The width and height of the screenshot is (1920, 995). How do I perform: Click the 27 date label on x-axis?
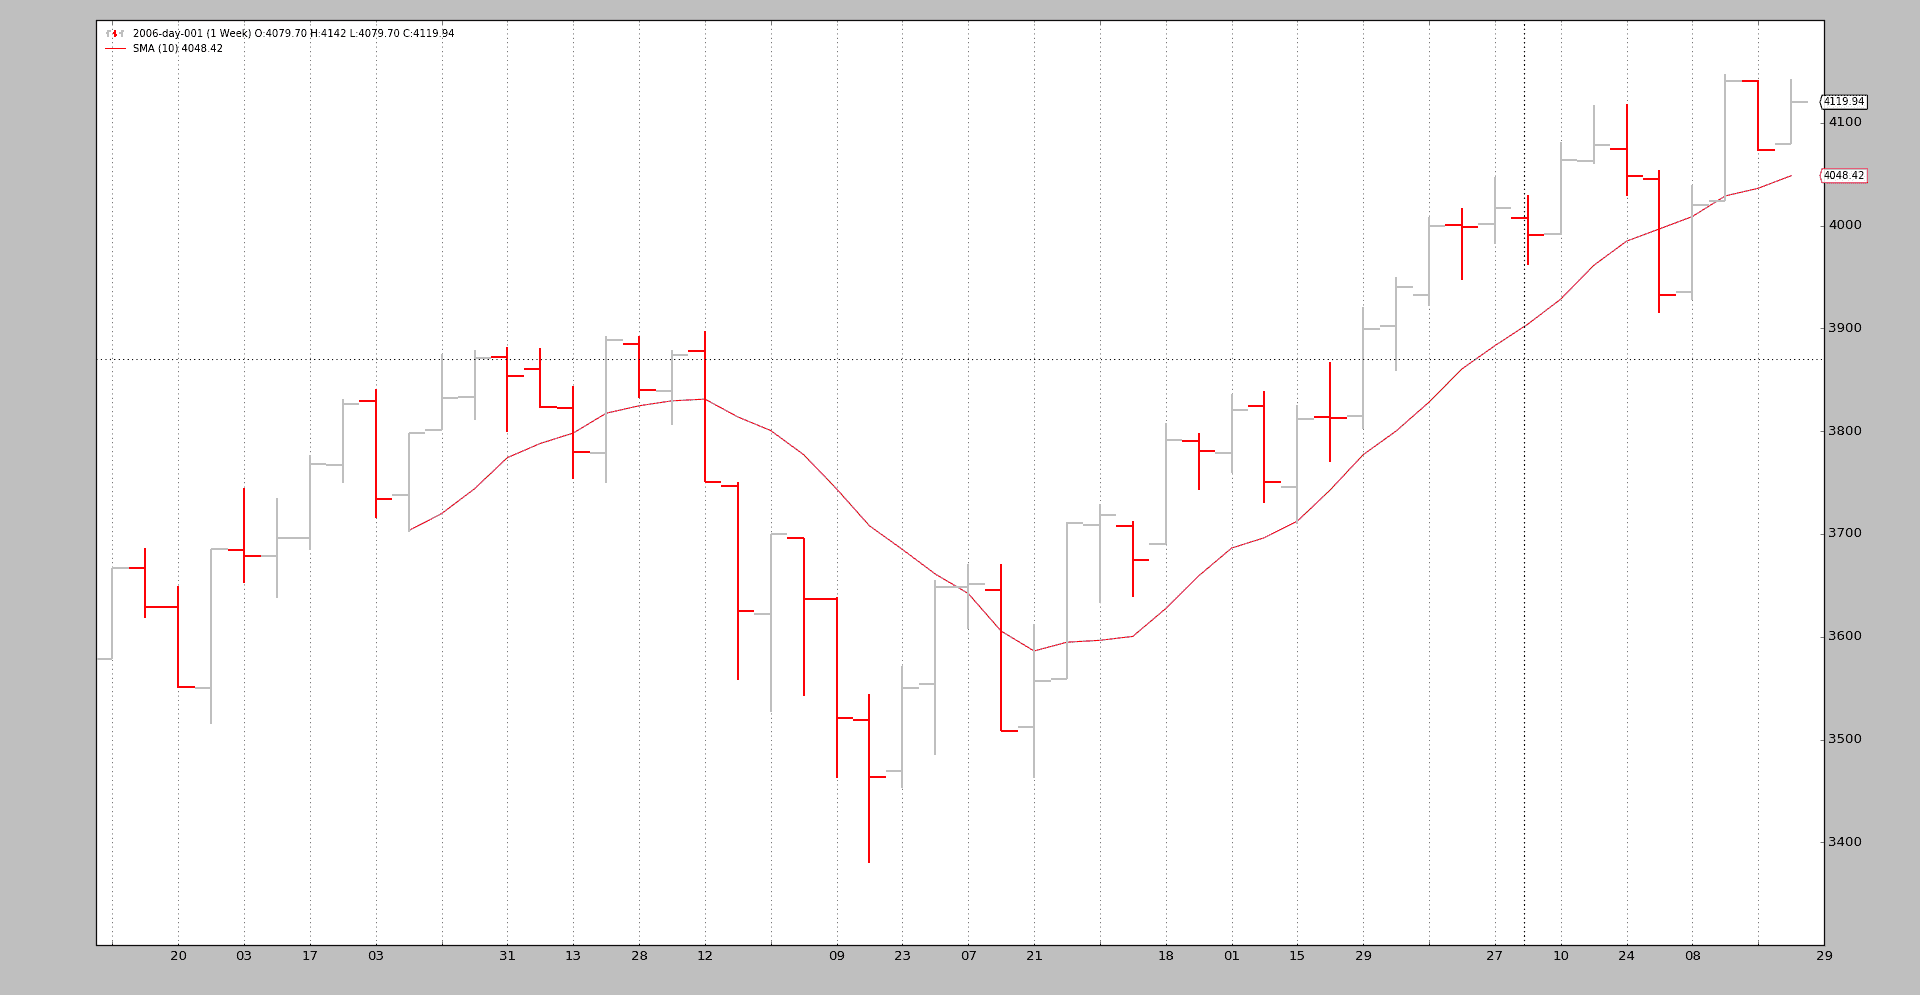pyautogui.click(x=1494, y=956)
